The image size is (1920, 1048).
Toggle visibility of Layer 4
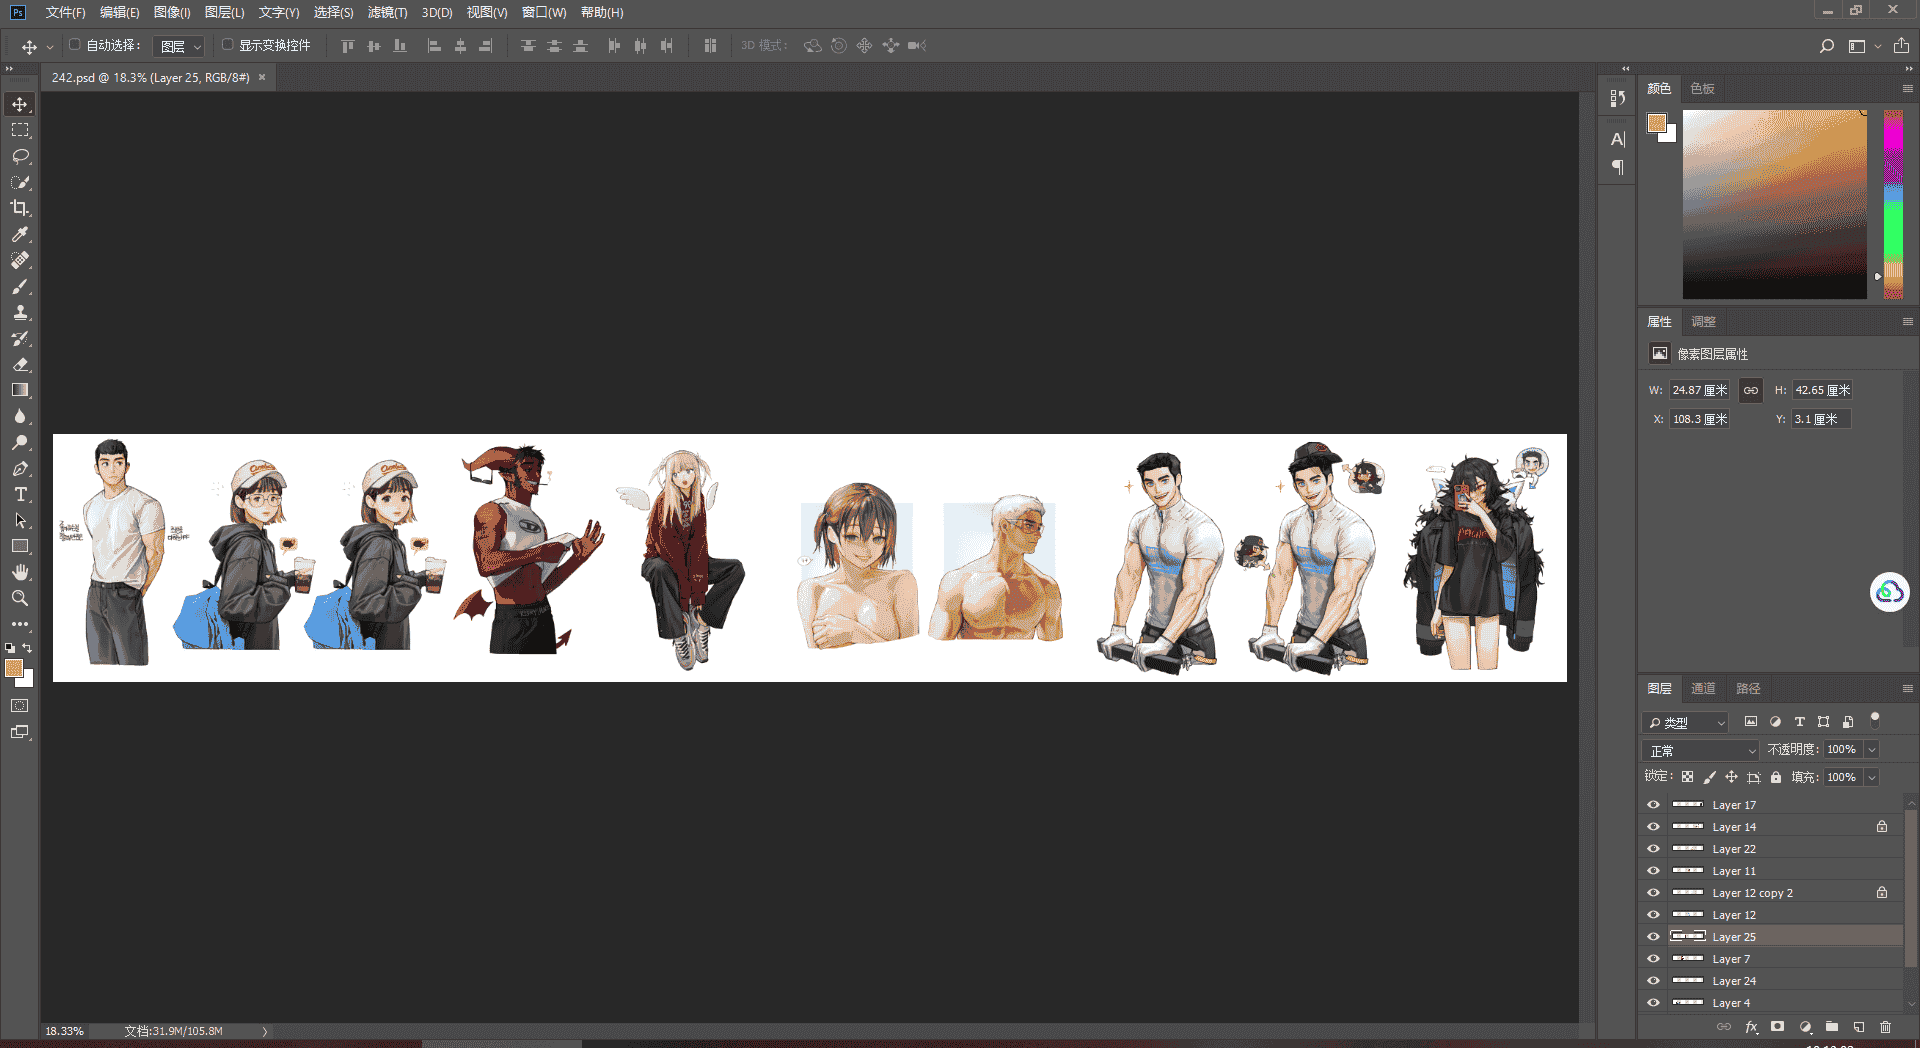tap(1653, 1003)
